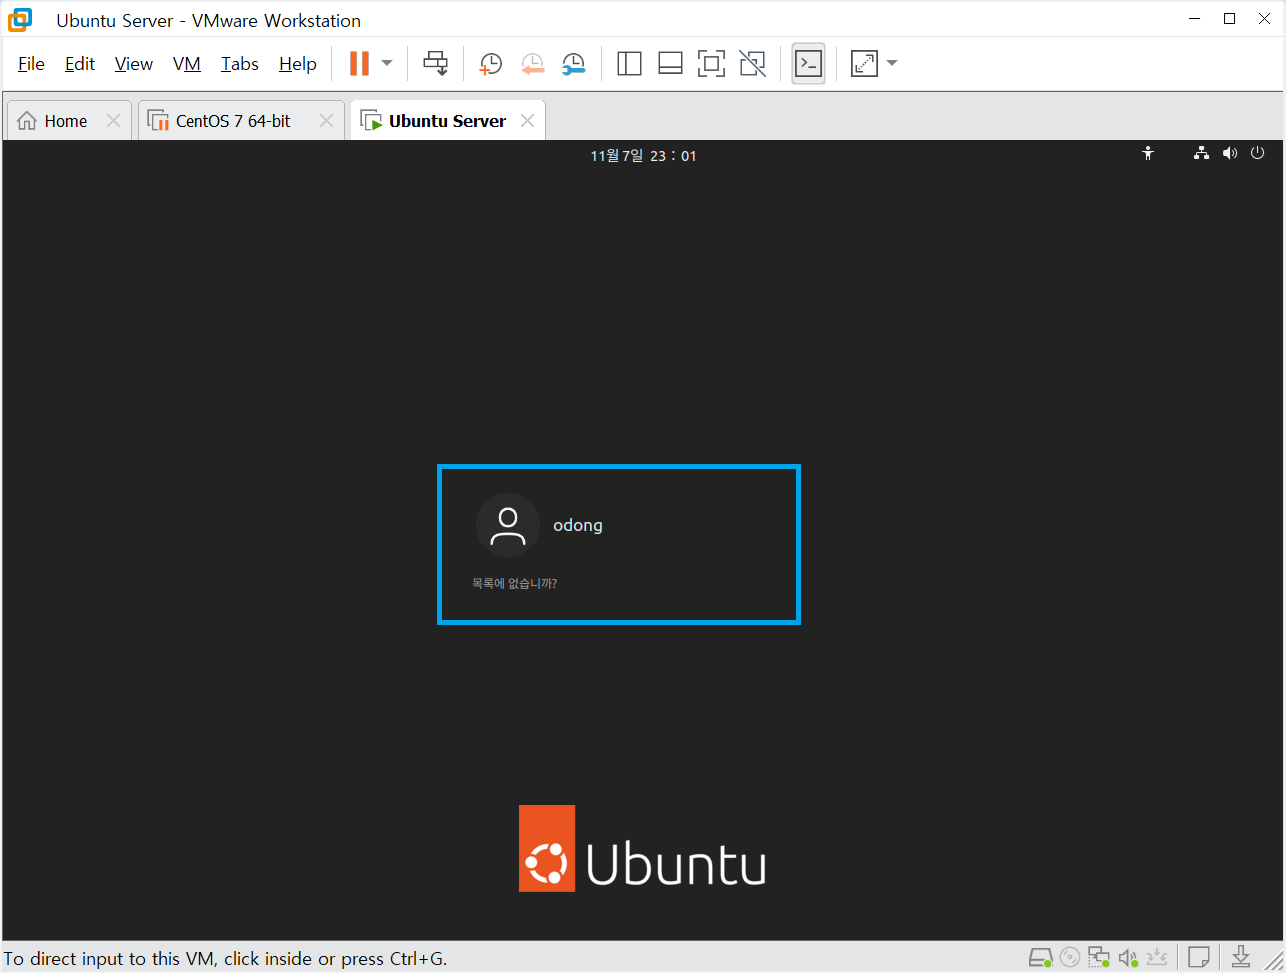
Task: Click the odong user avatar icon
Action: (508, 525)
